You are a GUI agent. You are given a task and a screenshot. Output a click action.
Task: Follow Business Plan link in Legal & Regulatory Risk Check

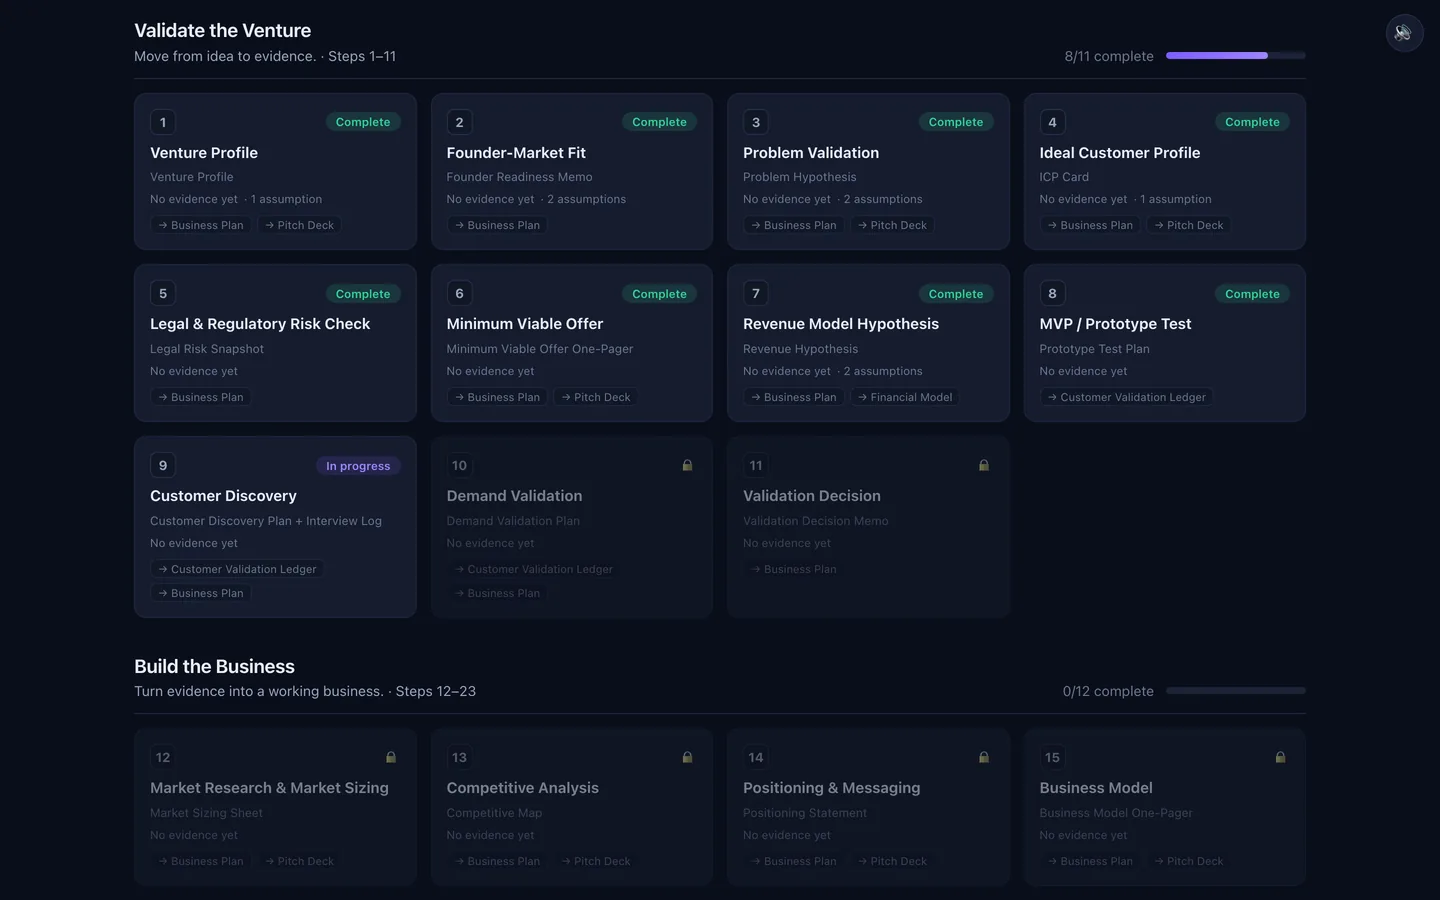click(x=201, y=397)
